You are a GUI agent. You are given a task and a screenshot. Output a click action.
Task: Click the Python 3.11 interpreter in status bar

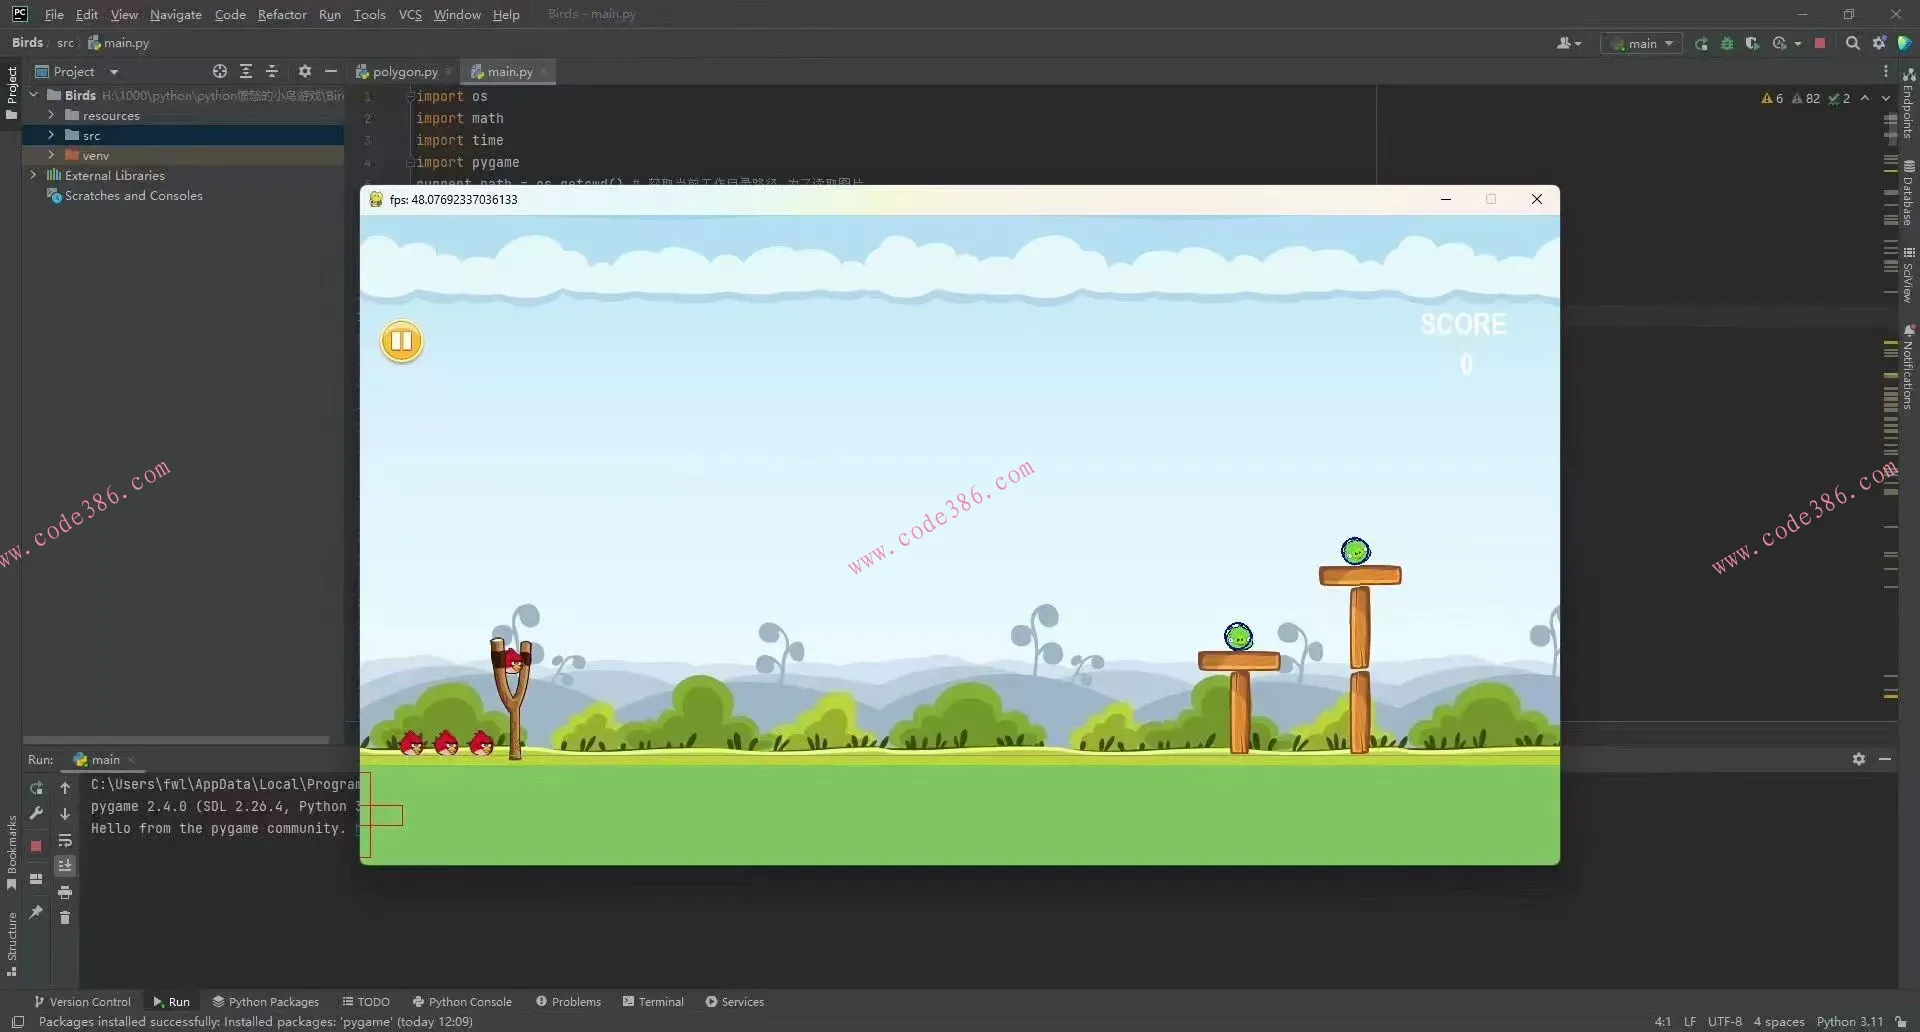[1849, 1021]
